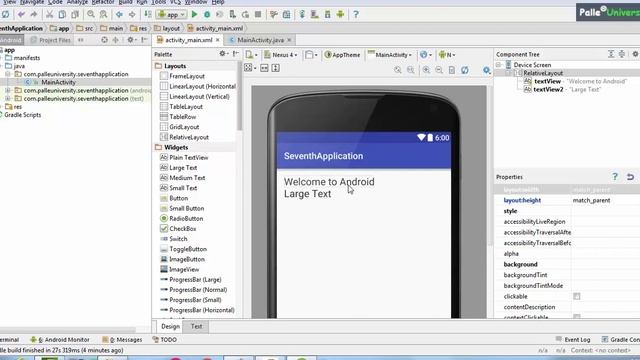640x360 pixels.
Task: Click the Debug app bug icon
Action: (x=207, y=15)
